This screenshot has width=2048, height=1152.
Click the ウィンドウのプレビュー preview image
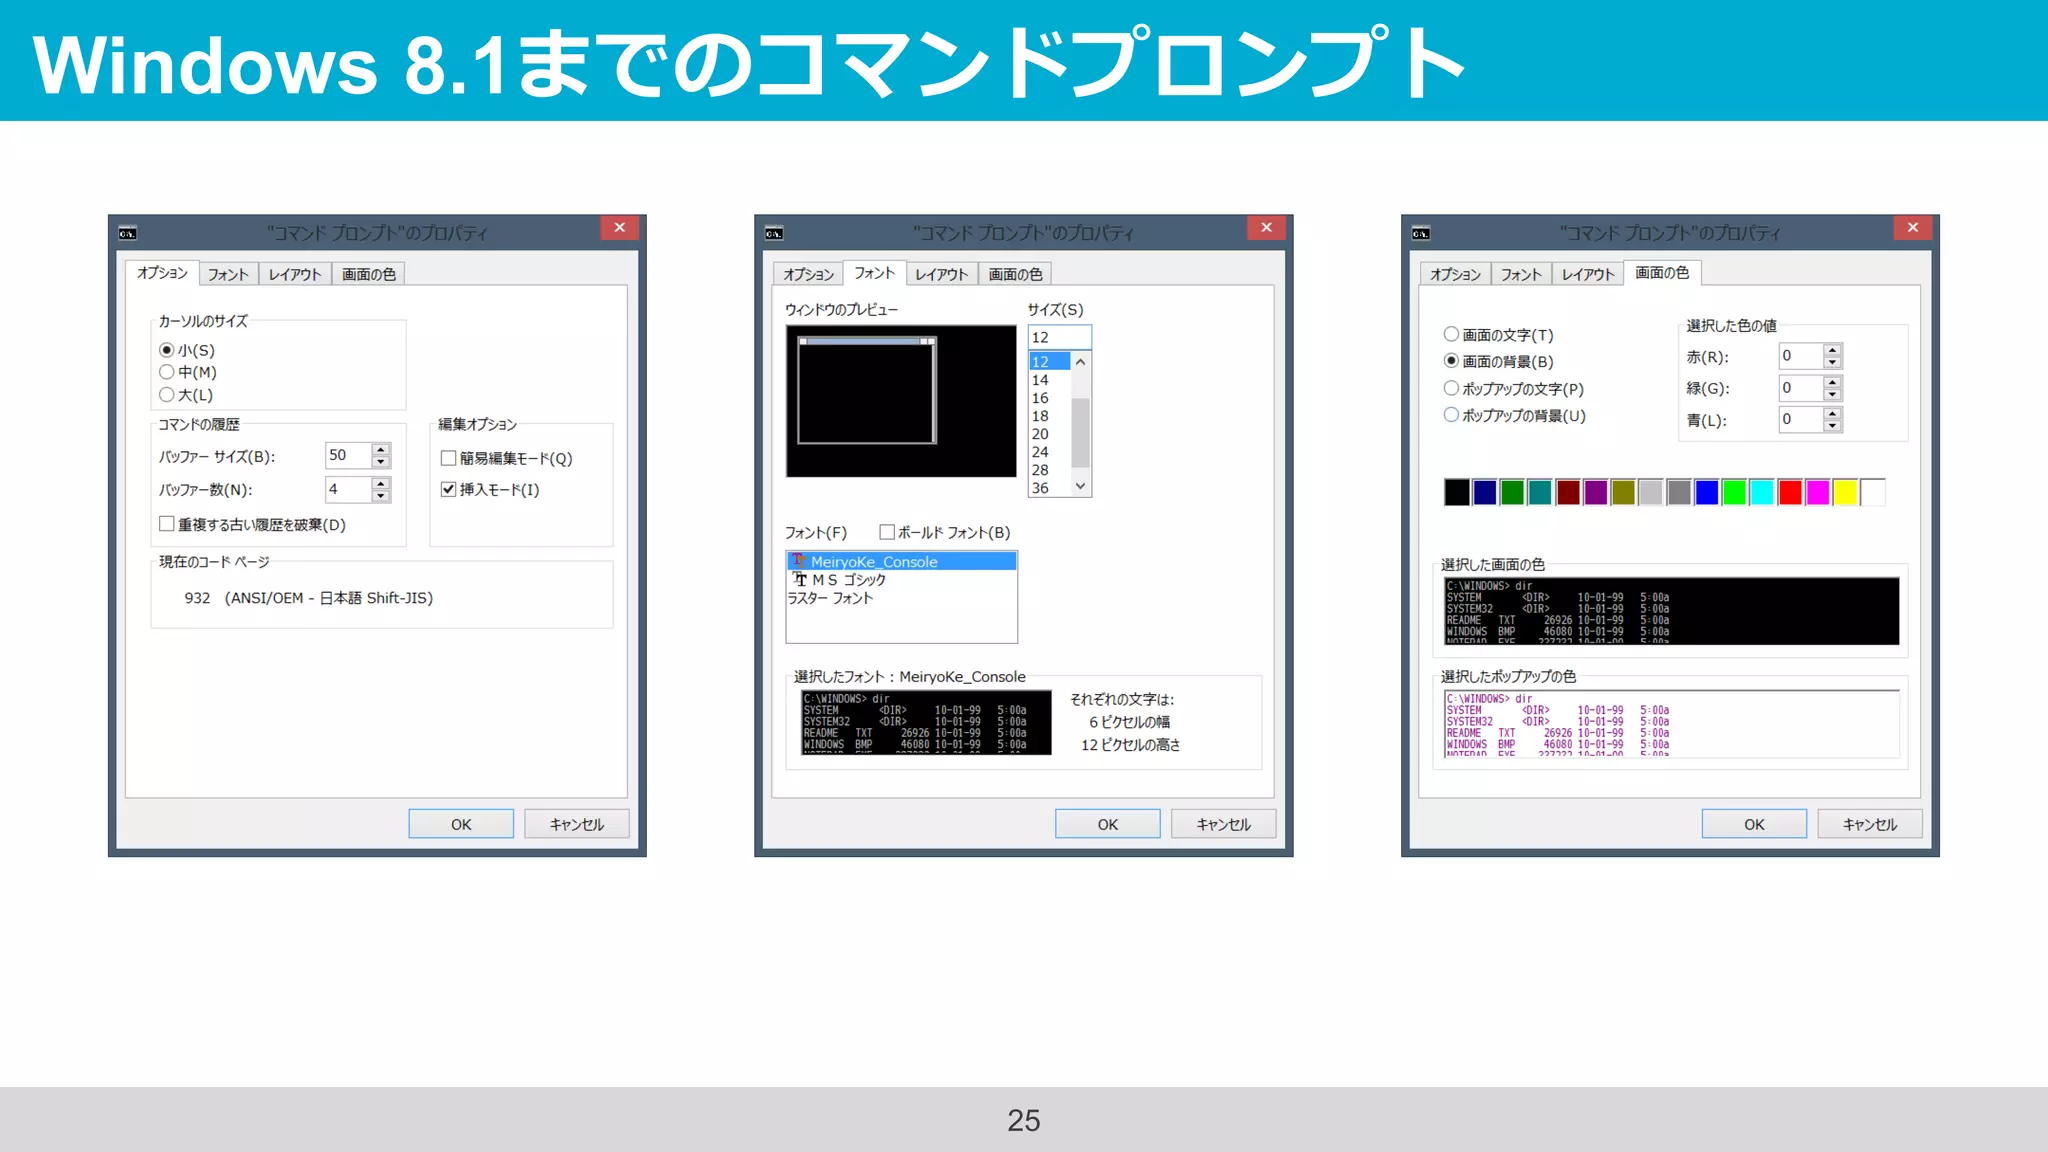click(x=901, y=401)
